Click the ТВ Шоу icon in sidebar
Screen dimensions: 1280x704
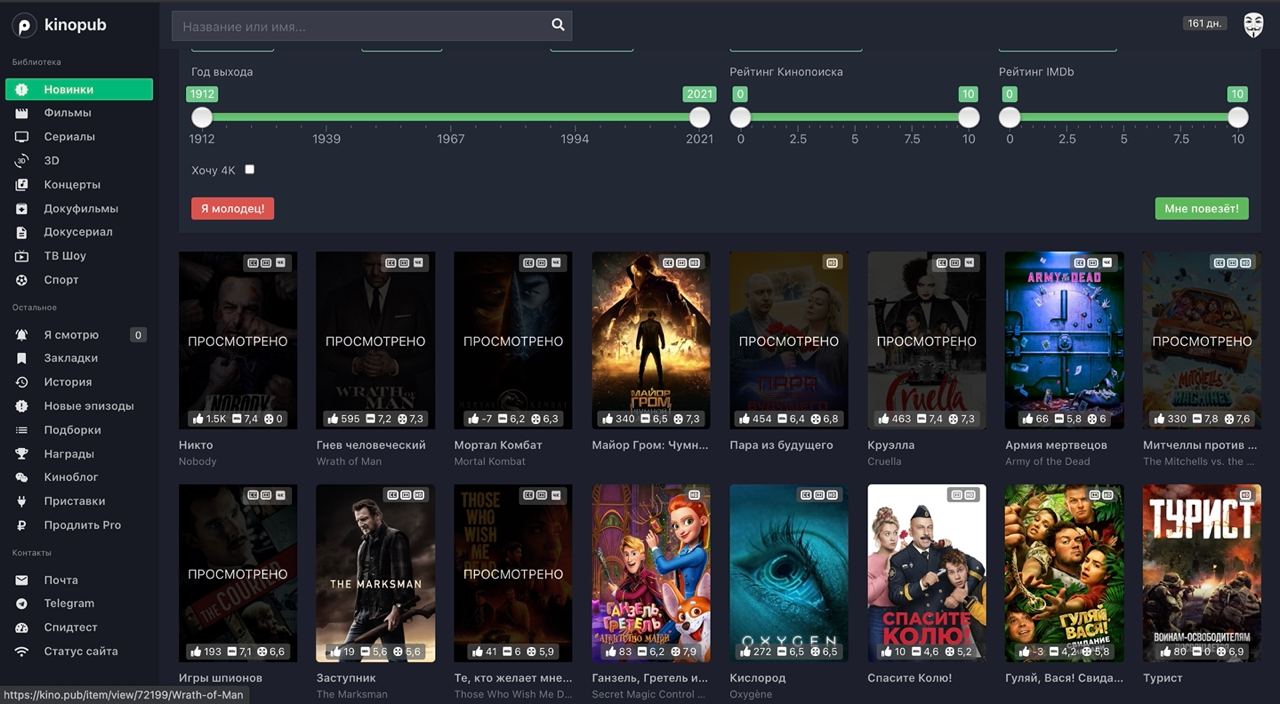[x=21, y=256]
